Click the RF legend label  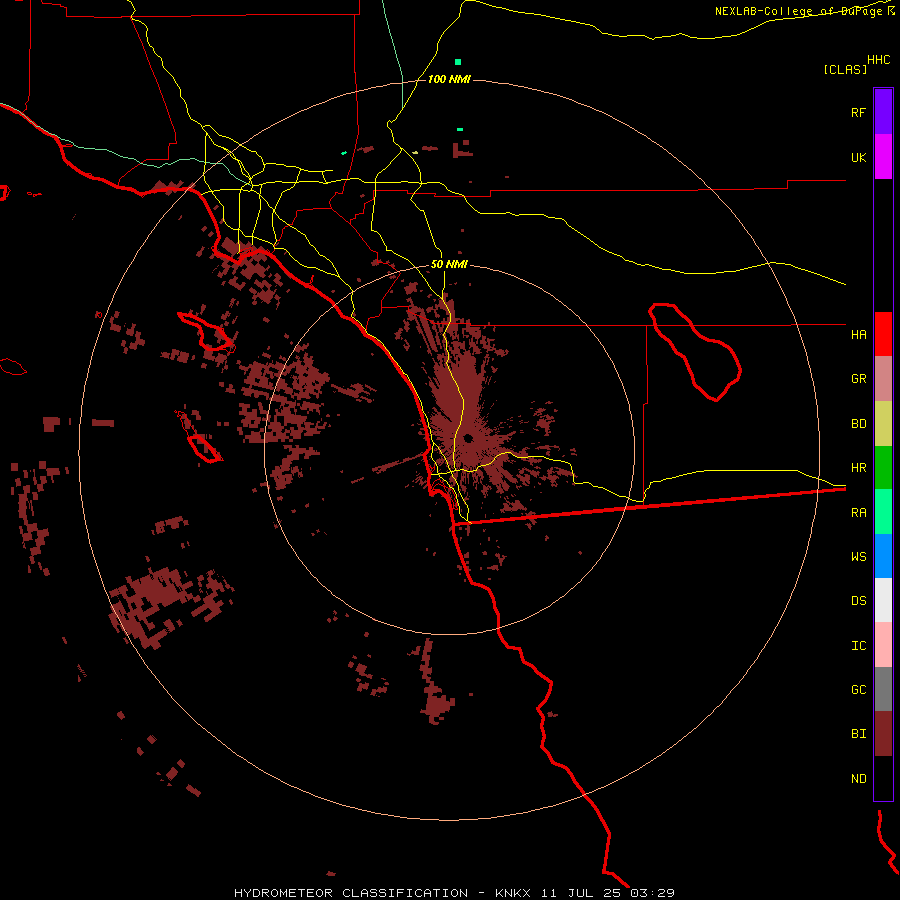(858, 112)
